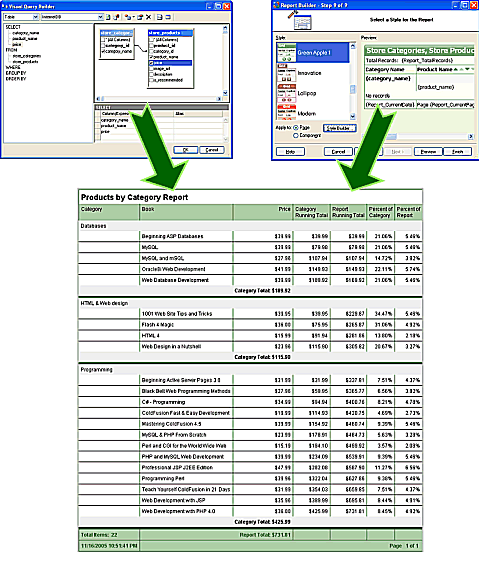Select the Innovation style thumbnail
479x566 pixels.
[287, 73]
